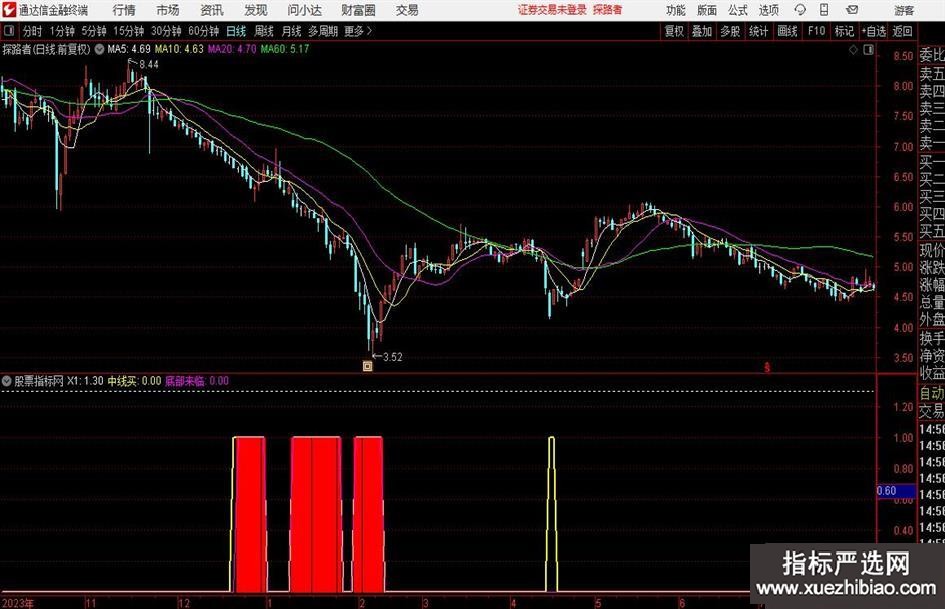Open the 市场 menu
This screenshot has width=945, height=609.
(168, 10)
